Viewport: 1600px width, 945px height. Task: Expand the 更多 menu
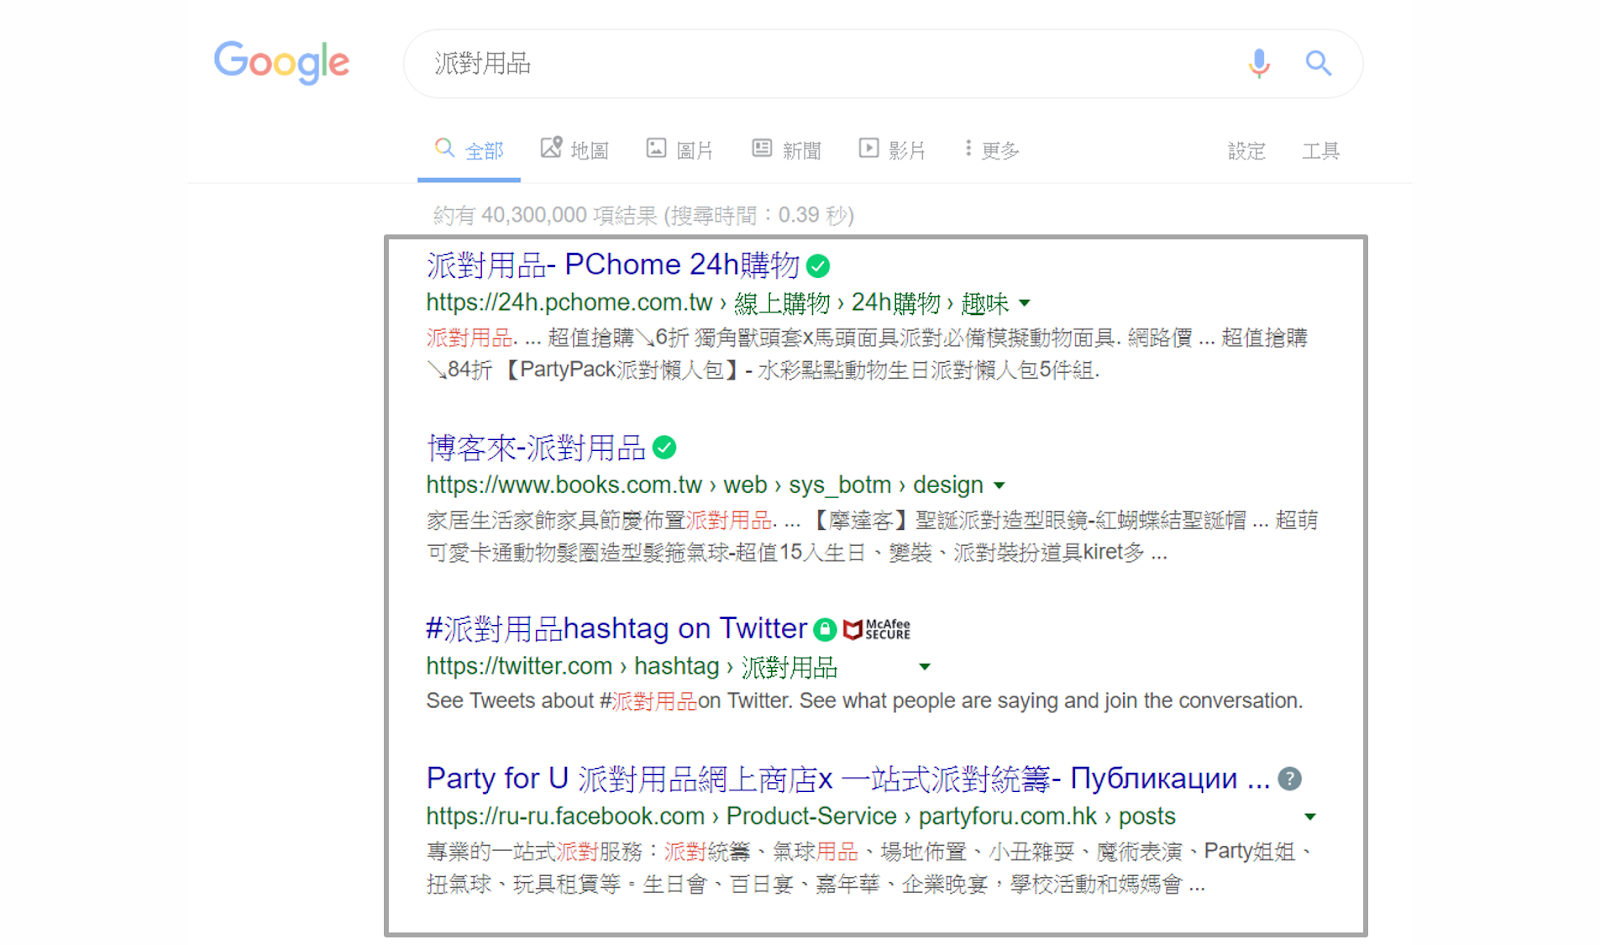point(992,150)
